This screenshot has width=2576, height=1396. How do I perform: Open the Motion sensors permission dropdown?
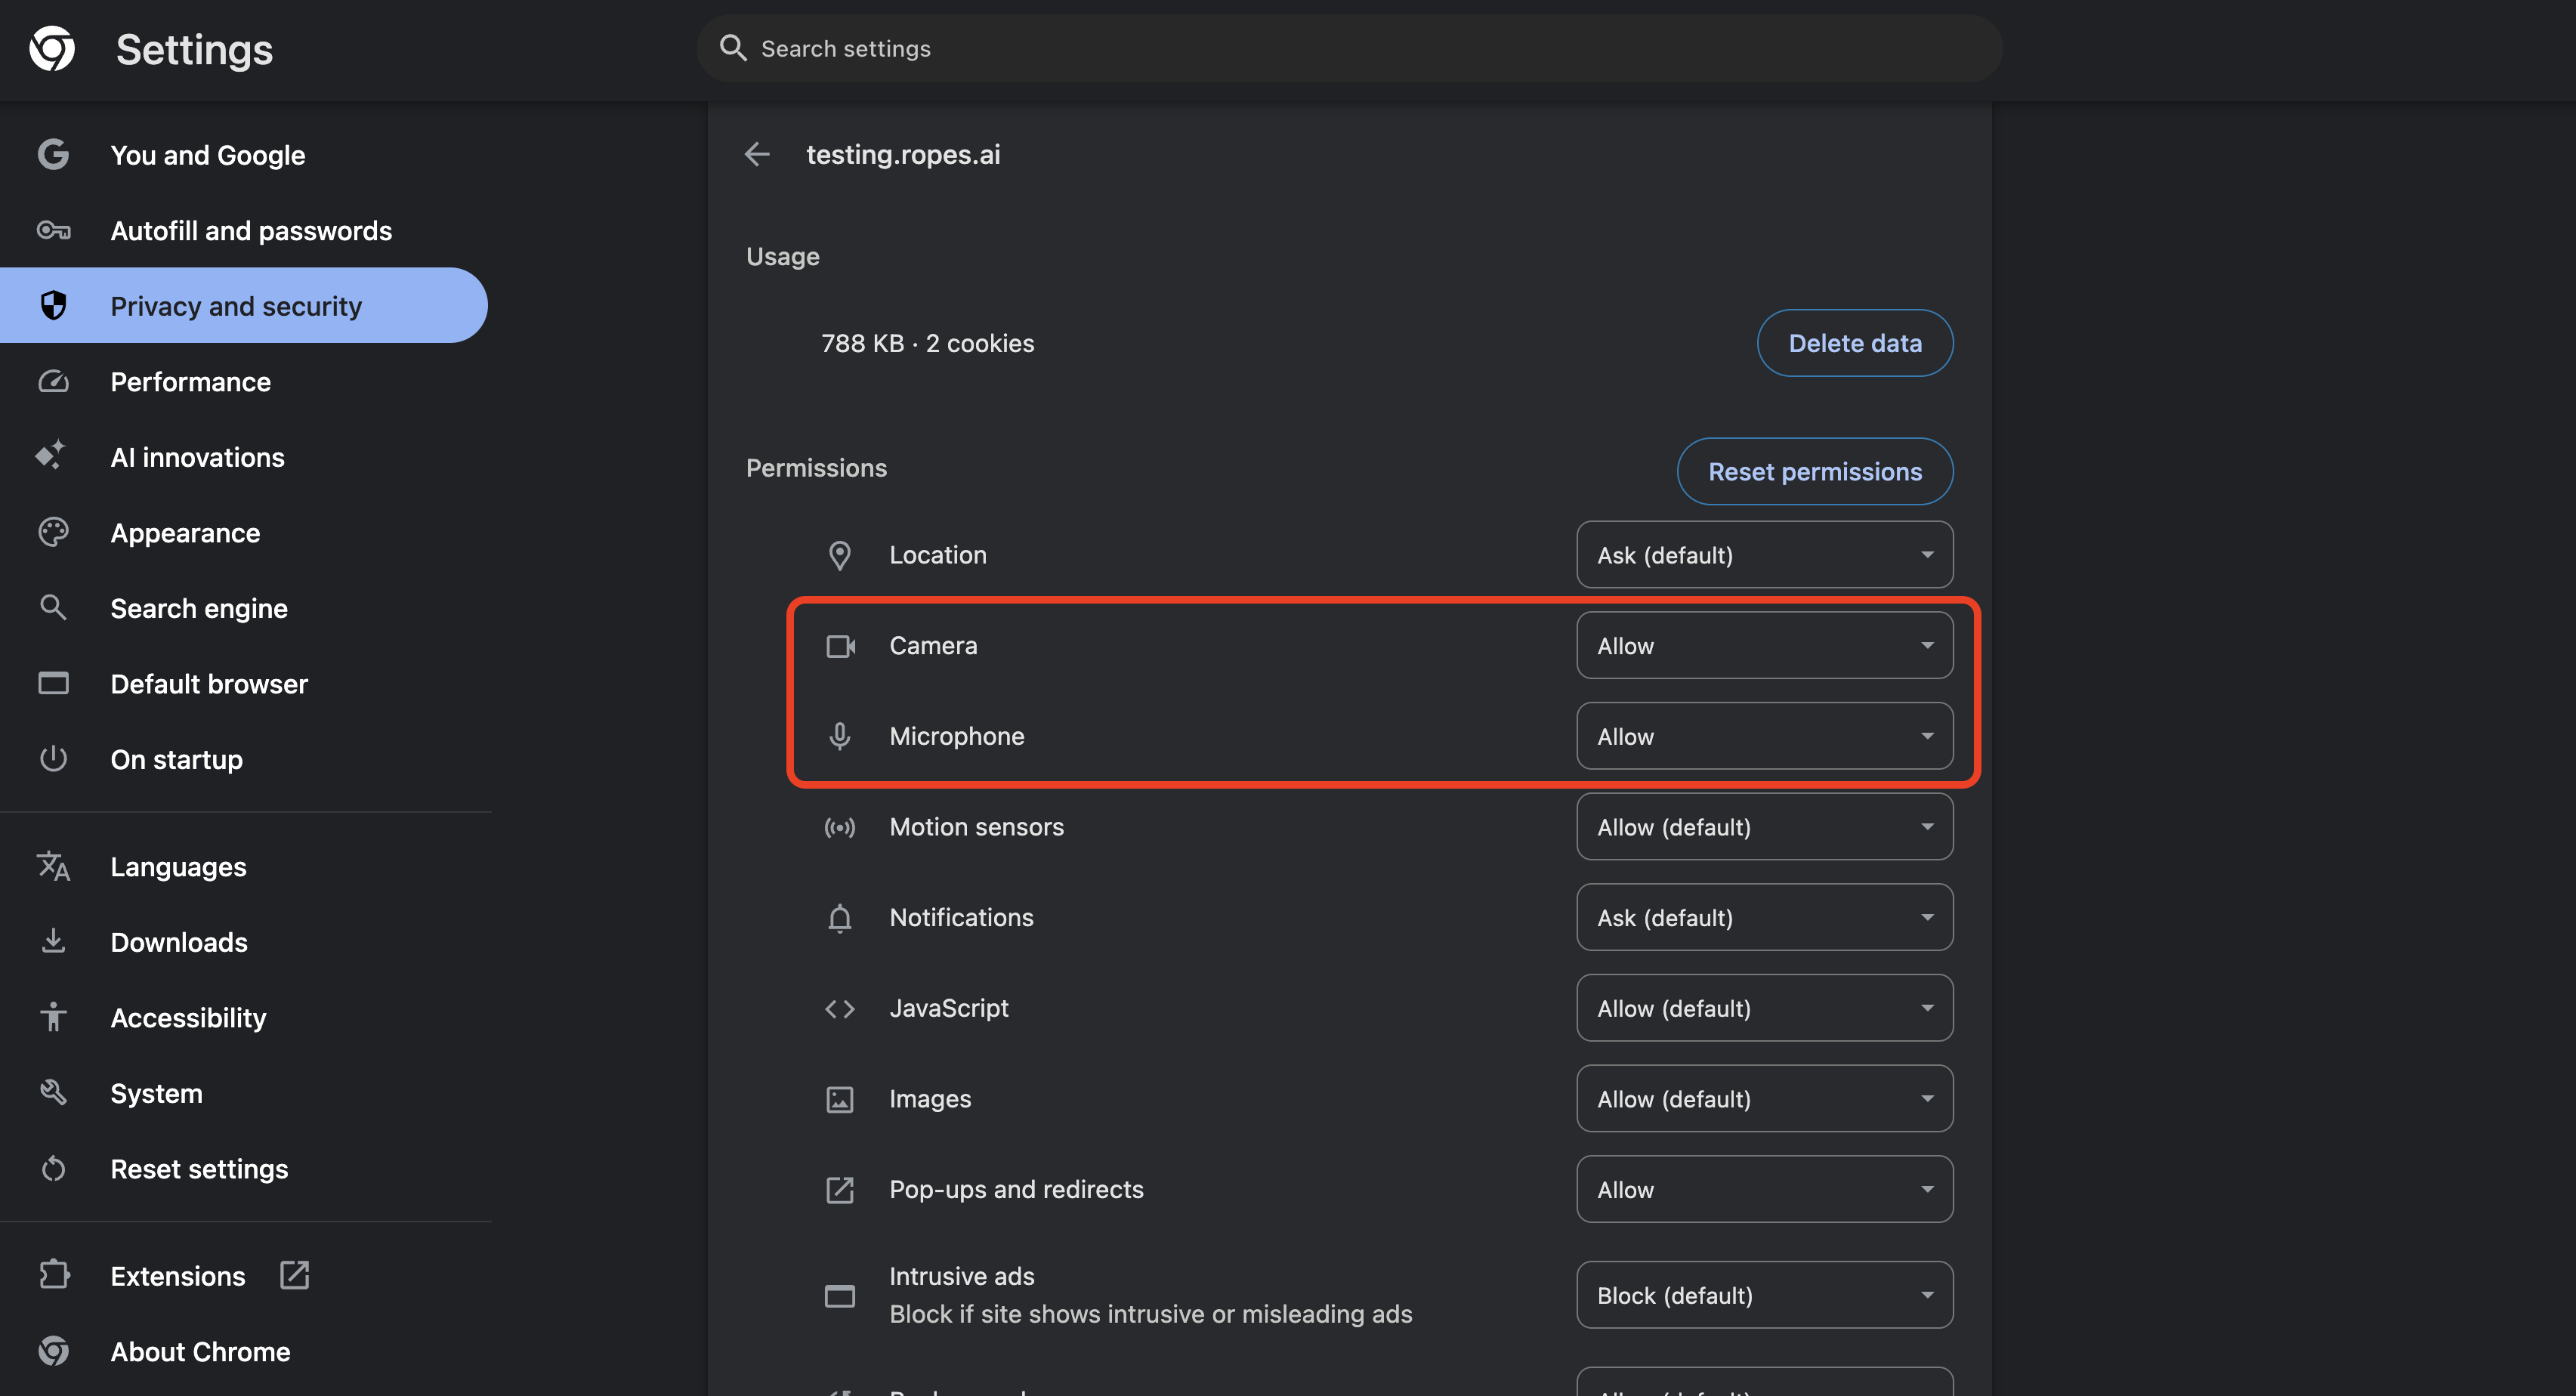point(1765,827)
